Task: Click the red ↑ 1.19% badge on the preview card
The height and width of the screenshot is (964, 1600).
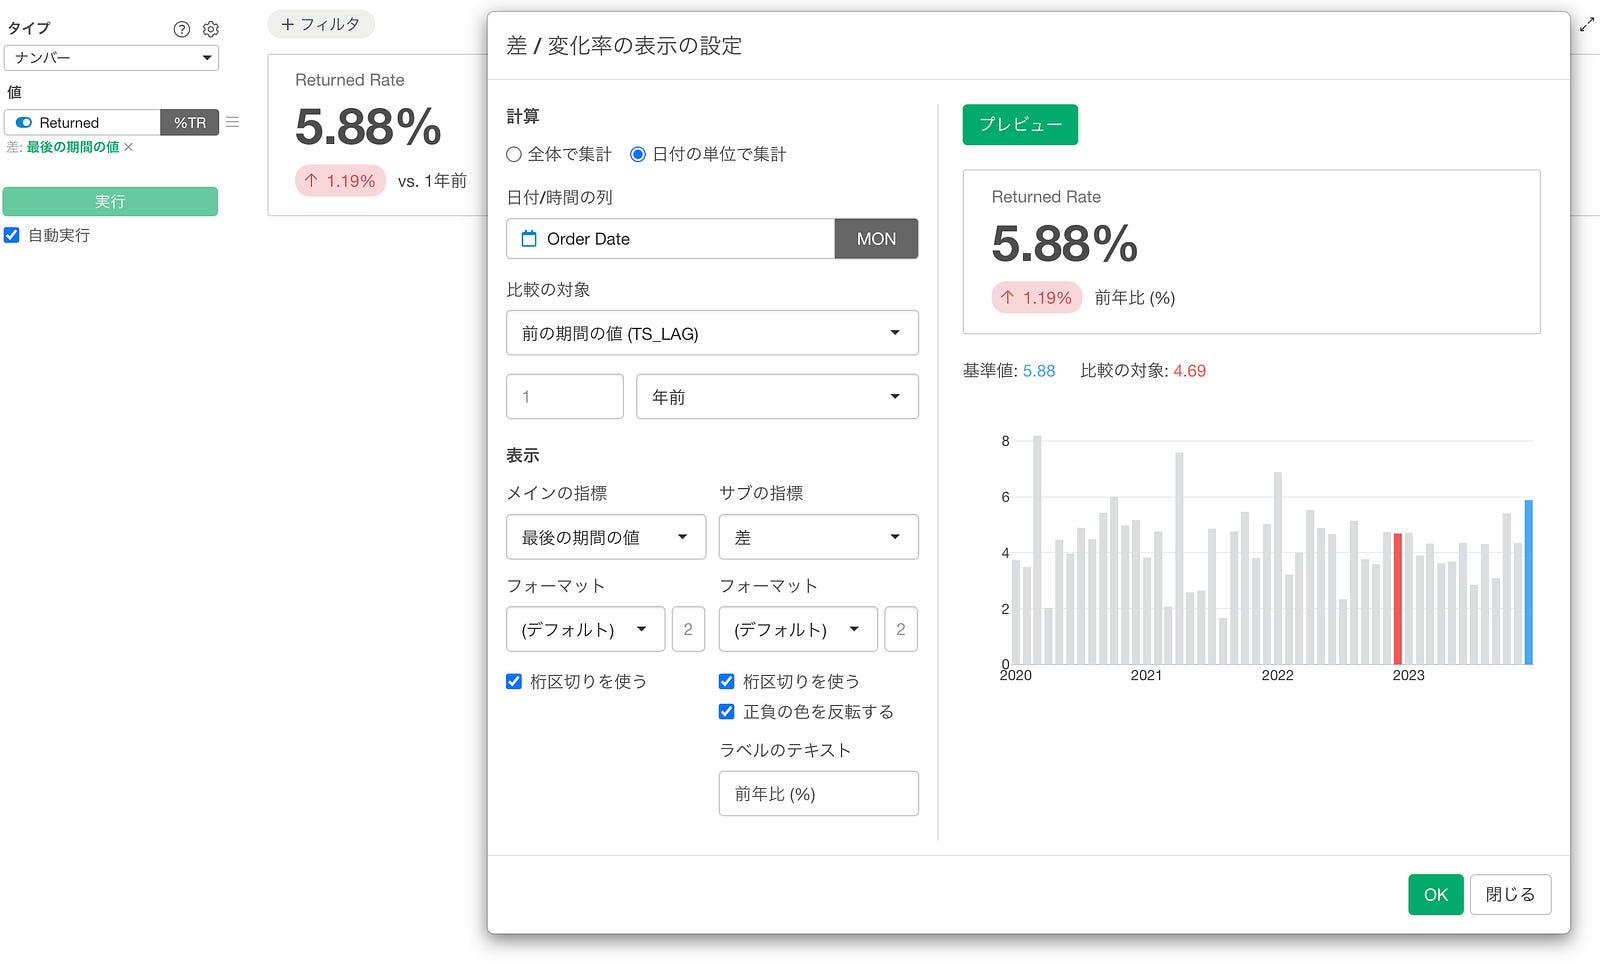Action: (x=1036, y=297)
